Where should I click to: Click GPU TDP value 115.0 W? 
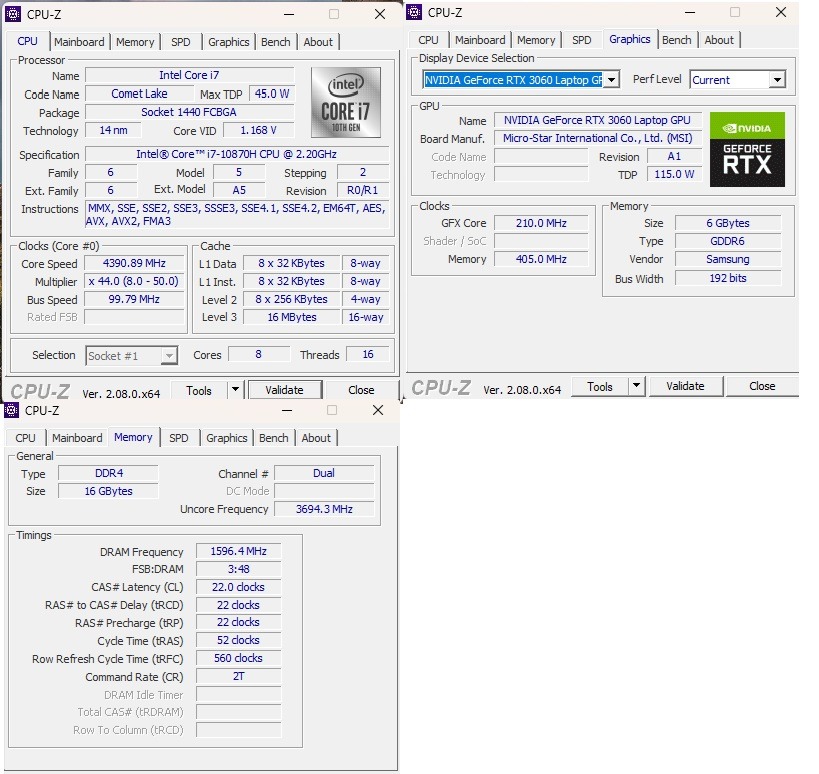674,174
